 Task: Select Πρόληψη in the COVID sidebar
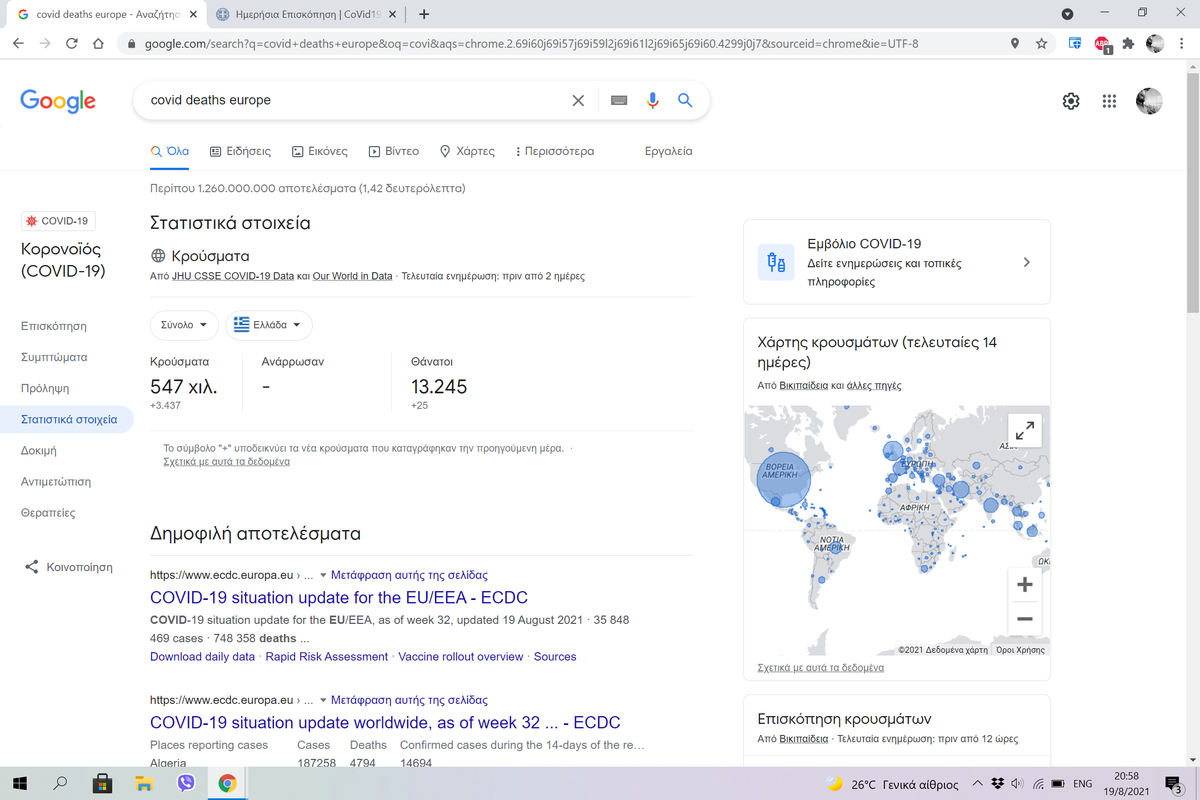pyautogui.click(x=45, y=388)
